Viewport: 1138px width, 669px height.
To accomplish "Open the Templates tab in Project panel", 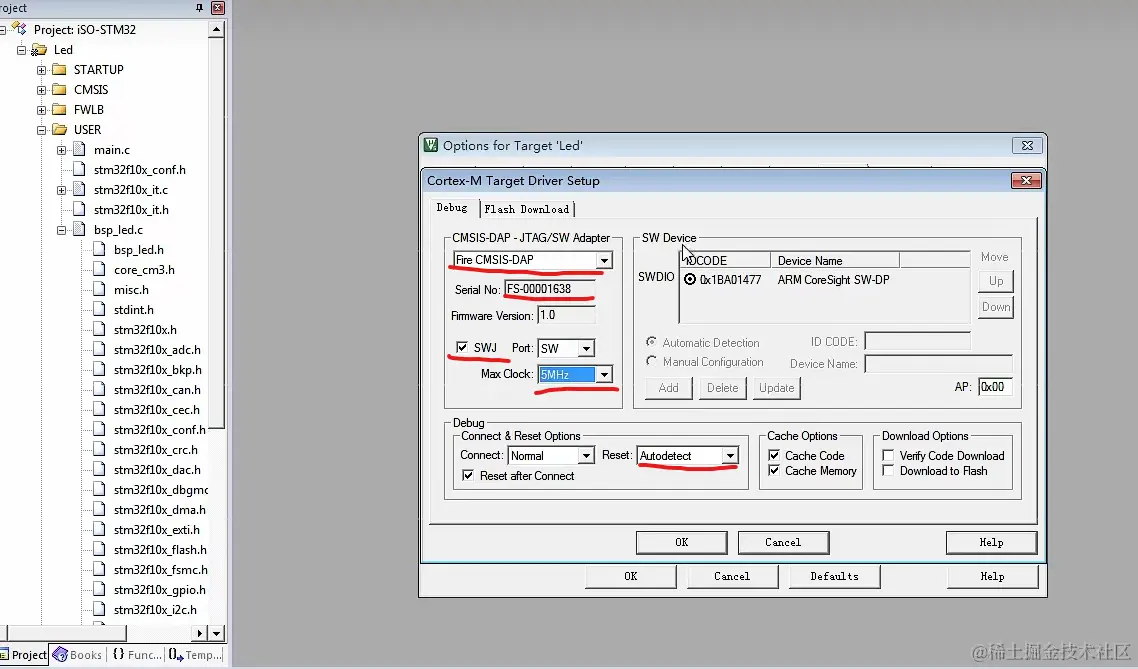I will click(195, 654).
